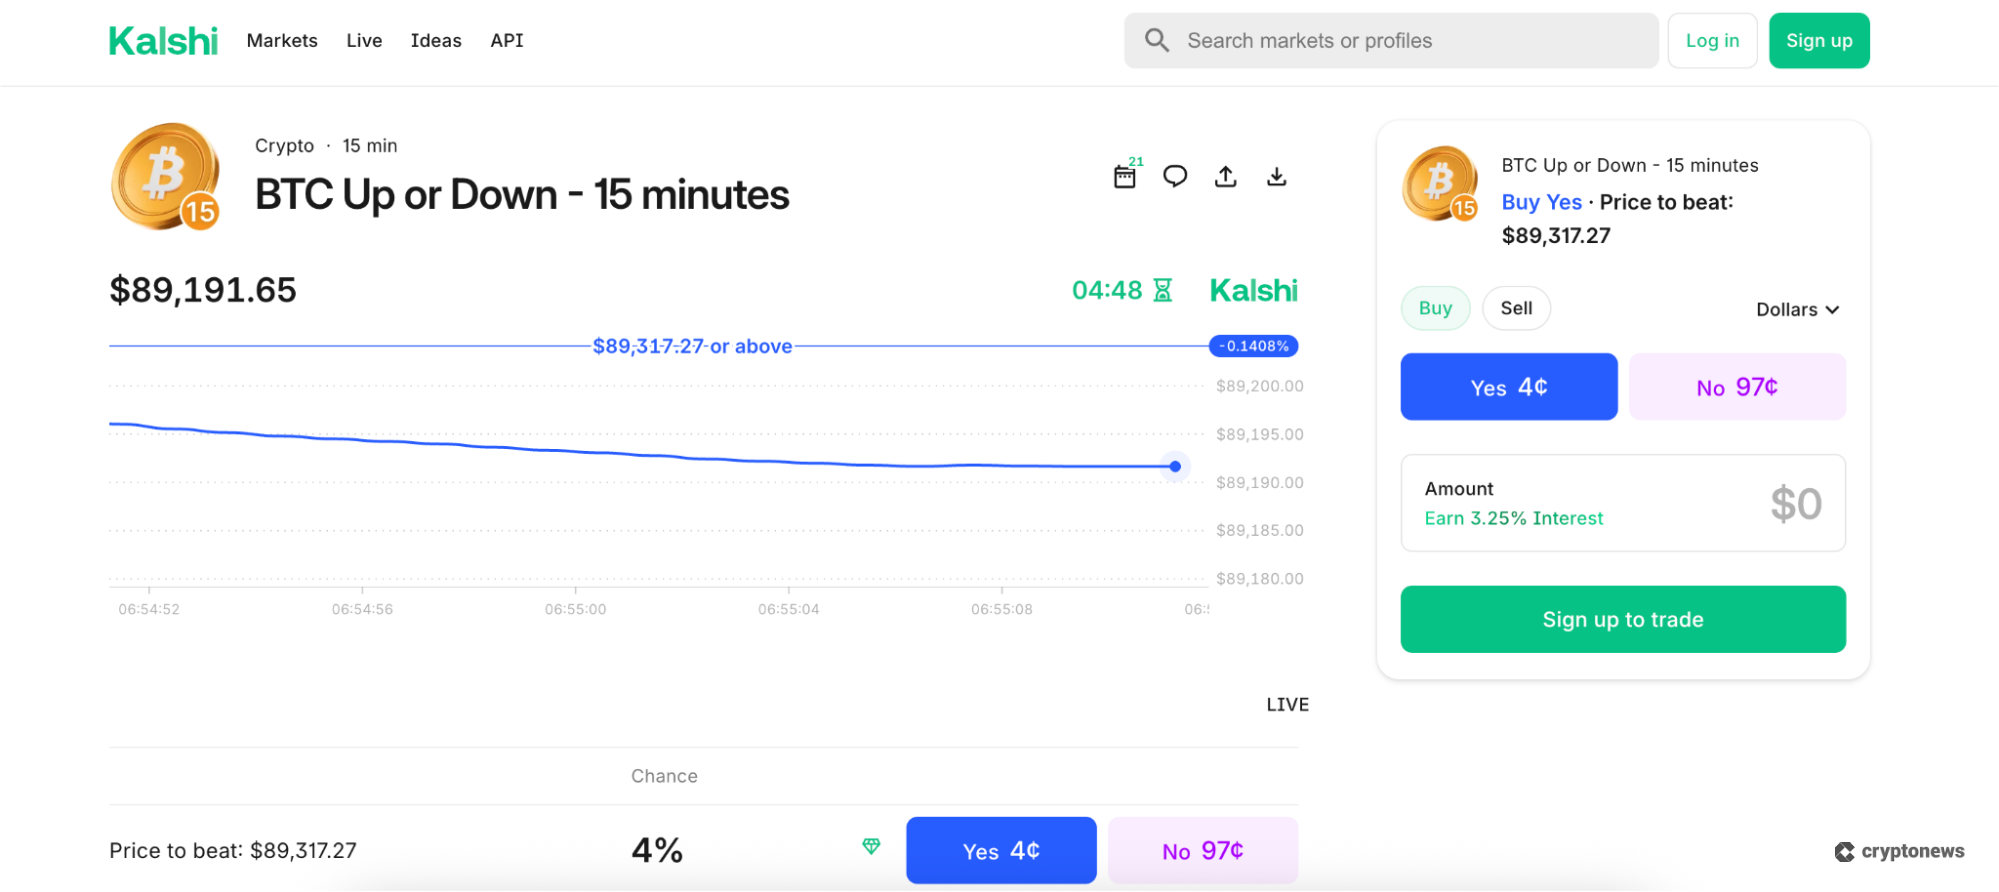Click the Crypto category link

pos(284,146)
